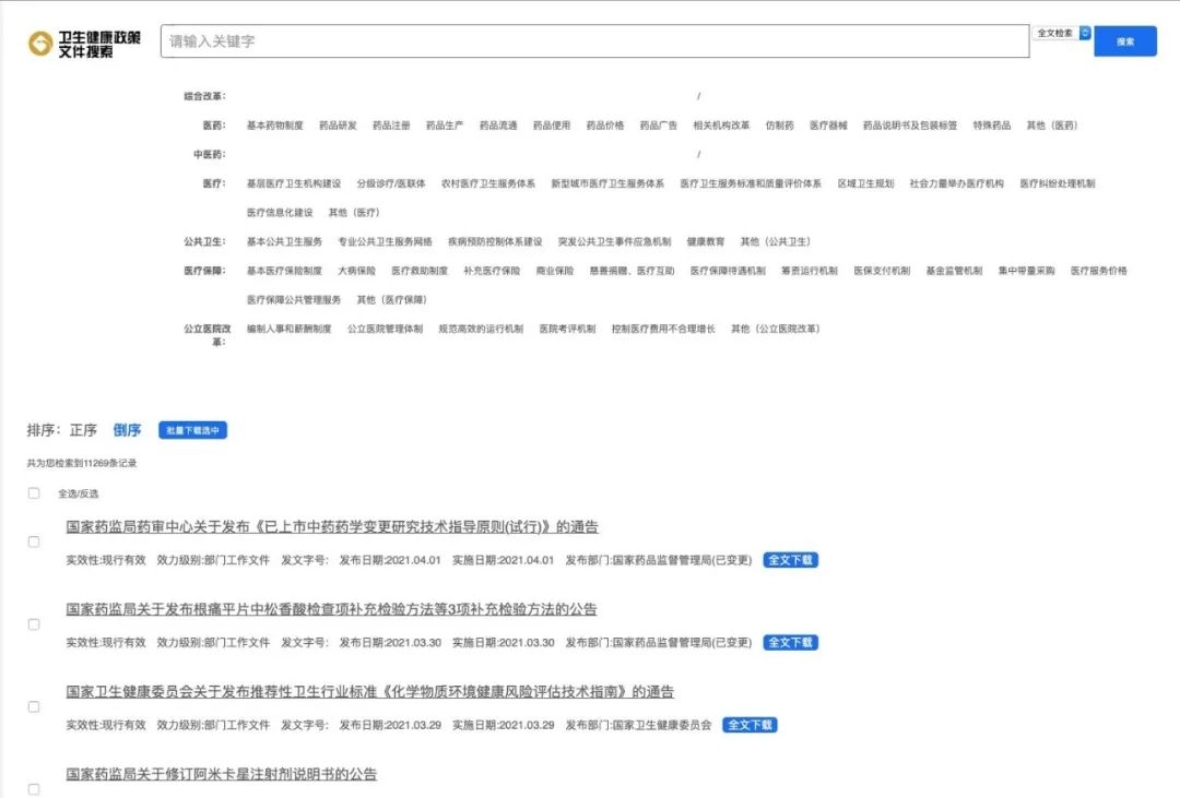Screen dimensions: 1180x798
Task: Select the 基本药物制度 category filter
Action: coord(274,126)
